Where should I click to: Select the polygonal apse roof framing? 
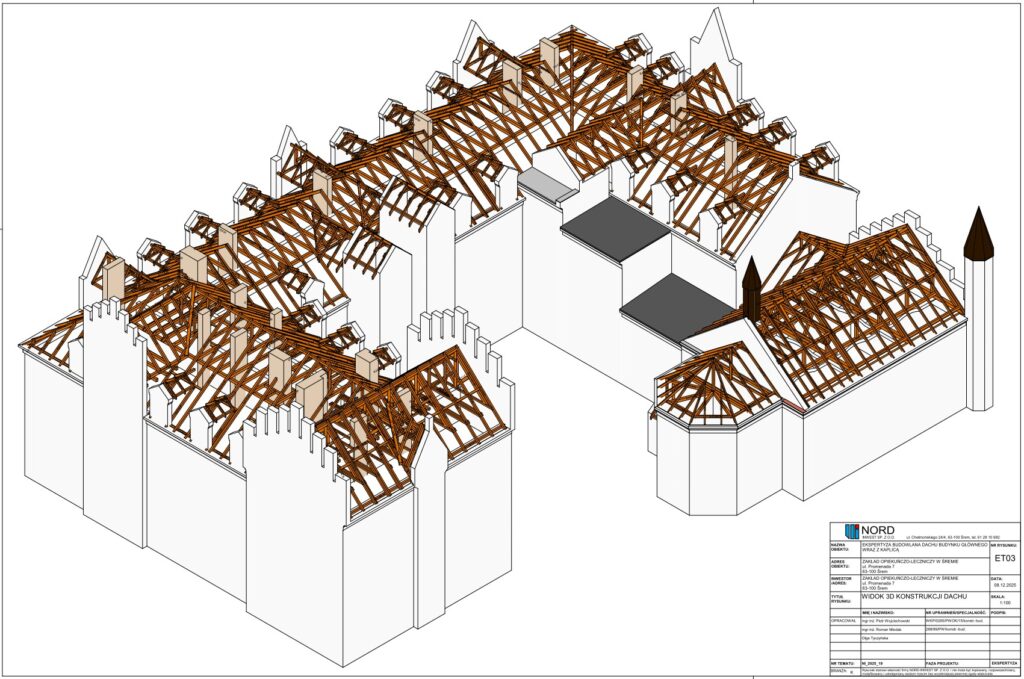click(x=716, y=383)
